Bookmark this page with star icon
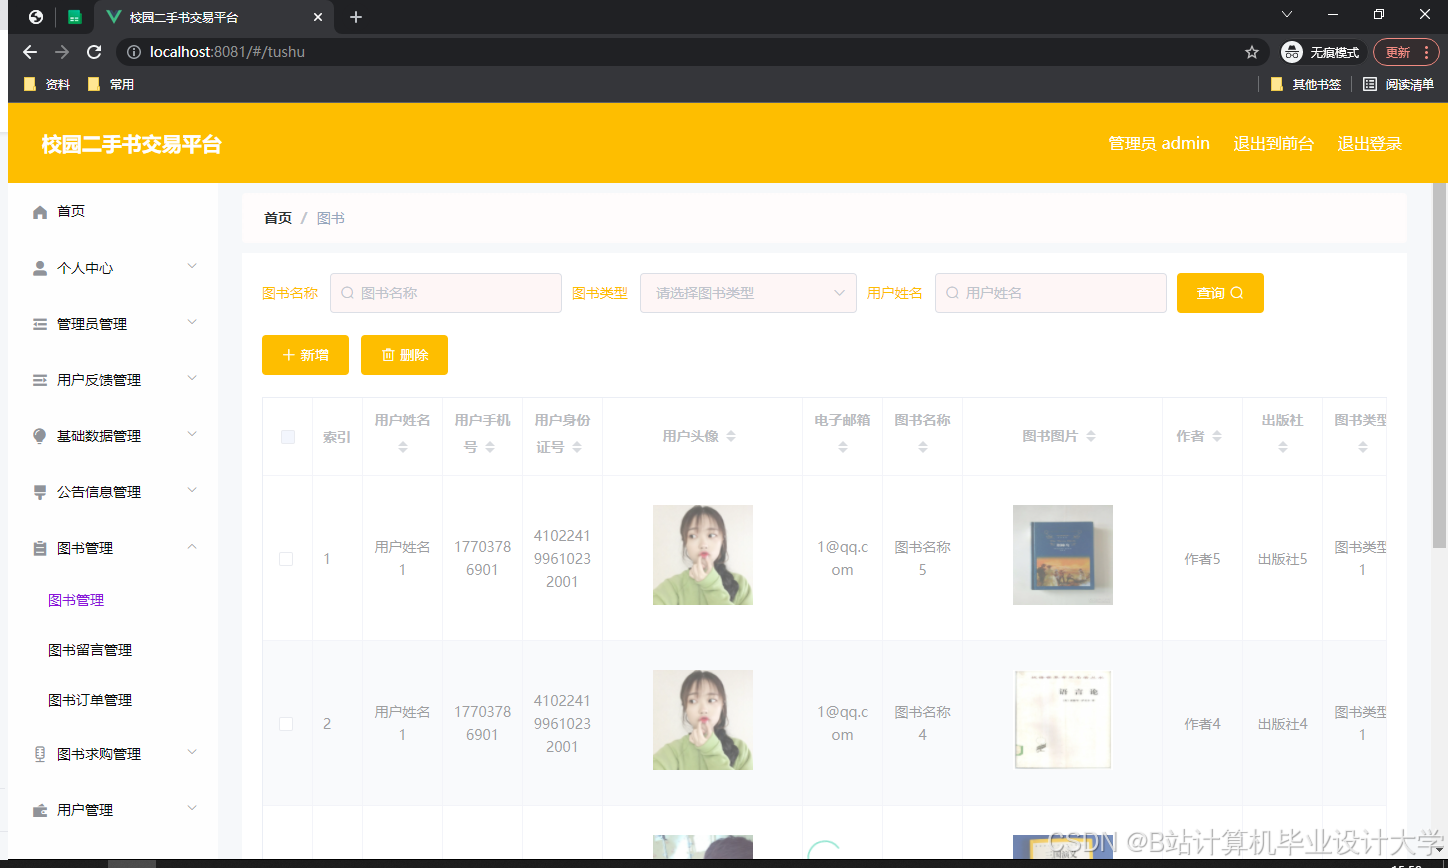 (x=1251, y=52)
